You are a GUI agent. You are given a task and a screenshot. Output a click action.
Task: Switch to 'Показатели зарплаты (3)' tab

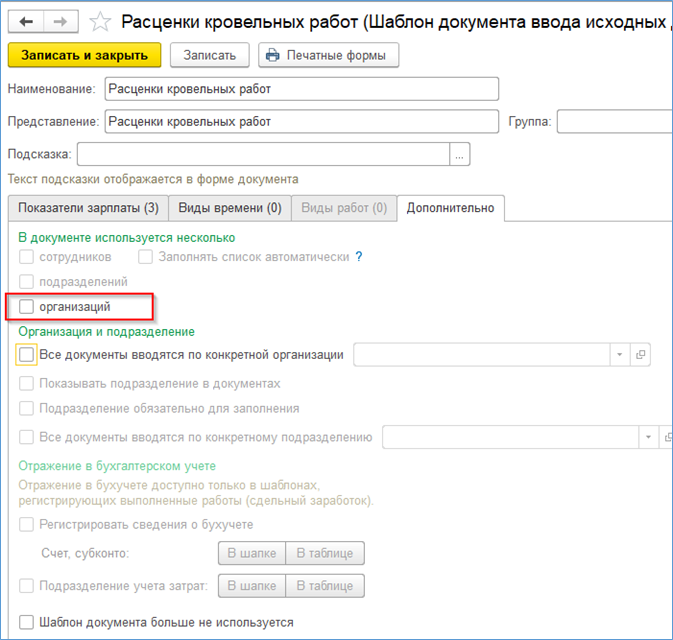point(87,208)
